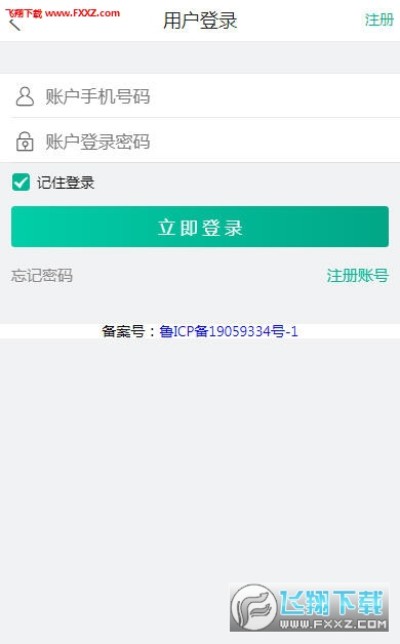Click the 备案号 label text
This screenshot has width=400, height=644.
[x=123, y=331]
